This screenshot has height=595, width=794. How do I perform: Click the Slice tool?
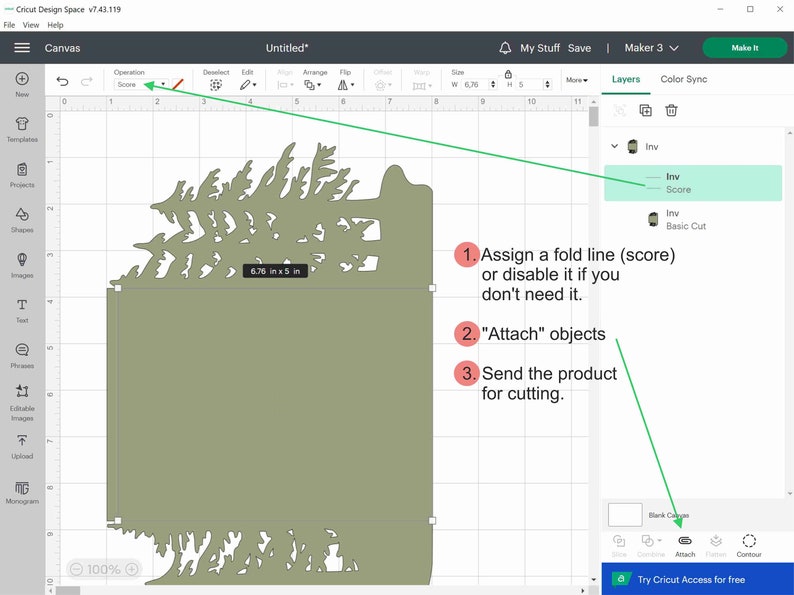pos(619,546)
